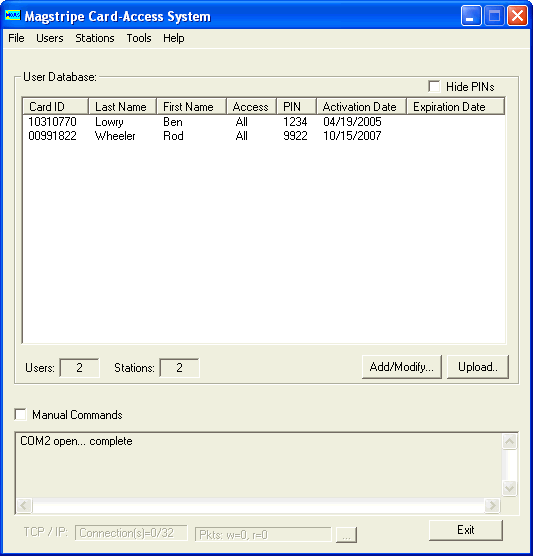Select the Wheeler user row
The image size is (533, 556).
263,136
